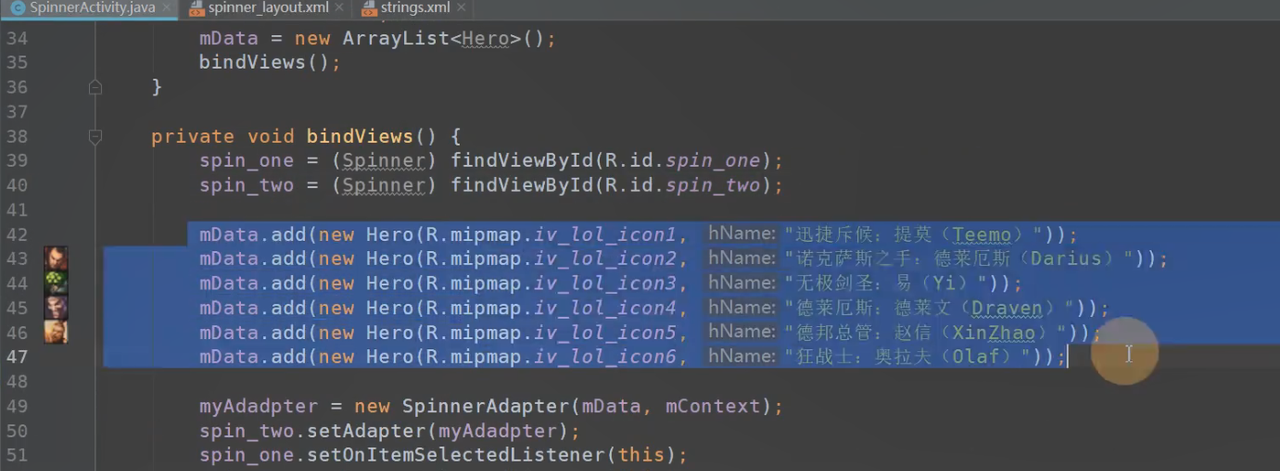Click 'this' keyword on line 51
Screen dimensions: 1280x471
coord(641,455)
